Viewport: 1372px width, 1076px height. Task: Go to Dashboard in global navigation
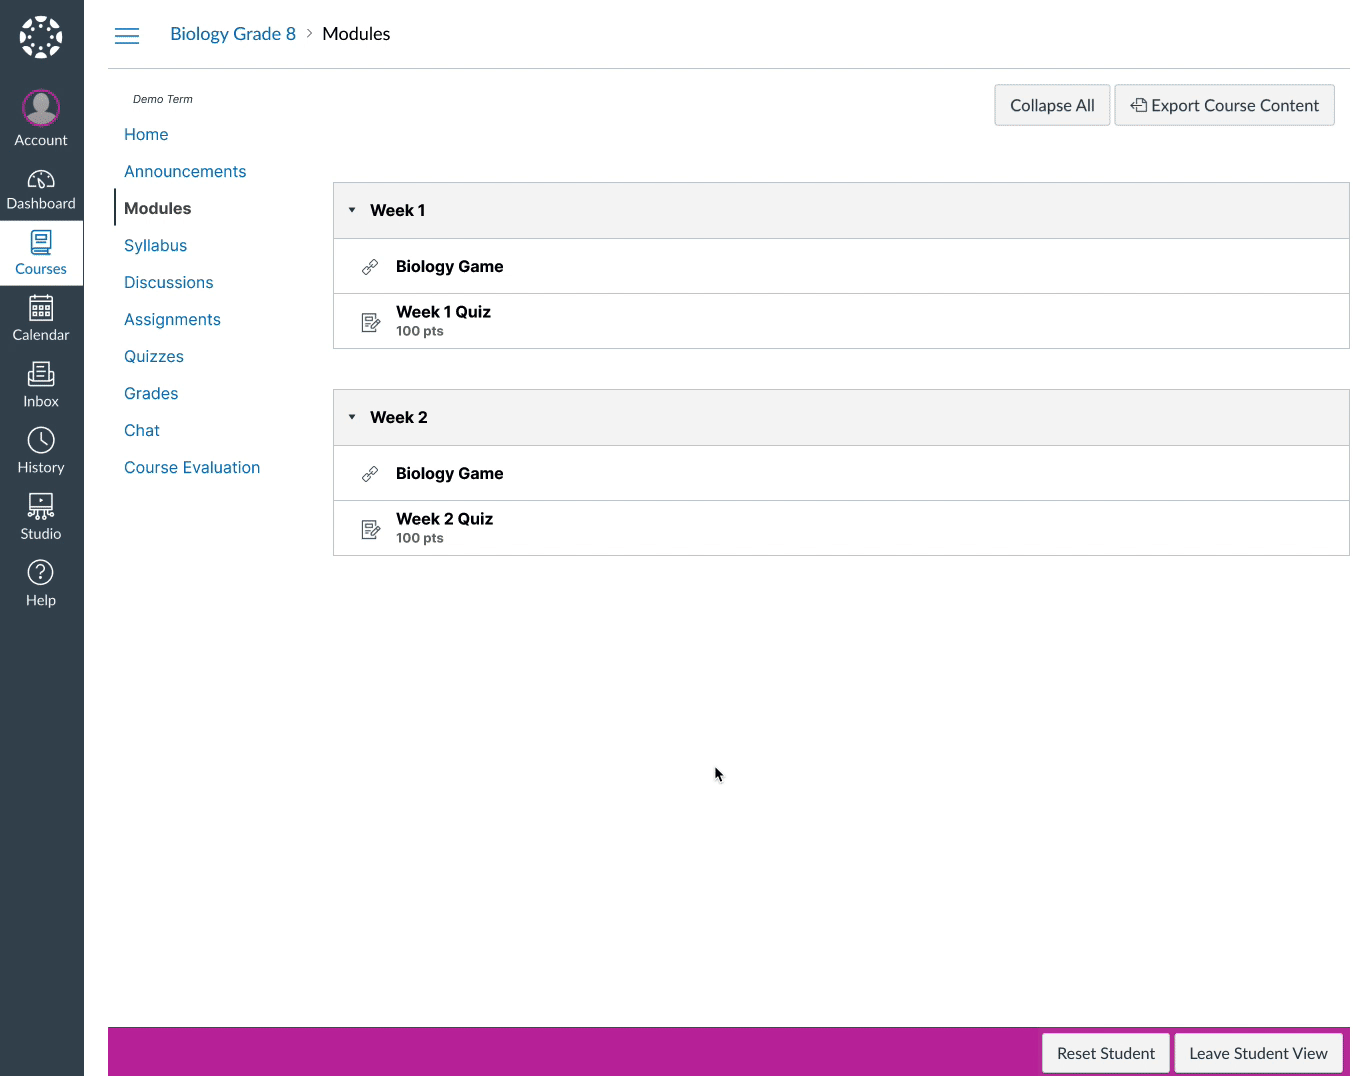click(x=41, y=190)
